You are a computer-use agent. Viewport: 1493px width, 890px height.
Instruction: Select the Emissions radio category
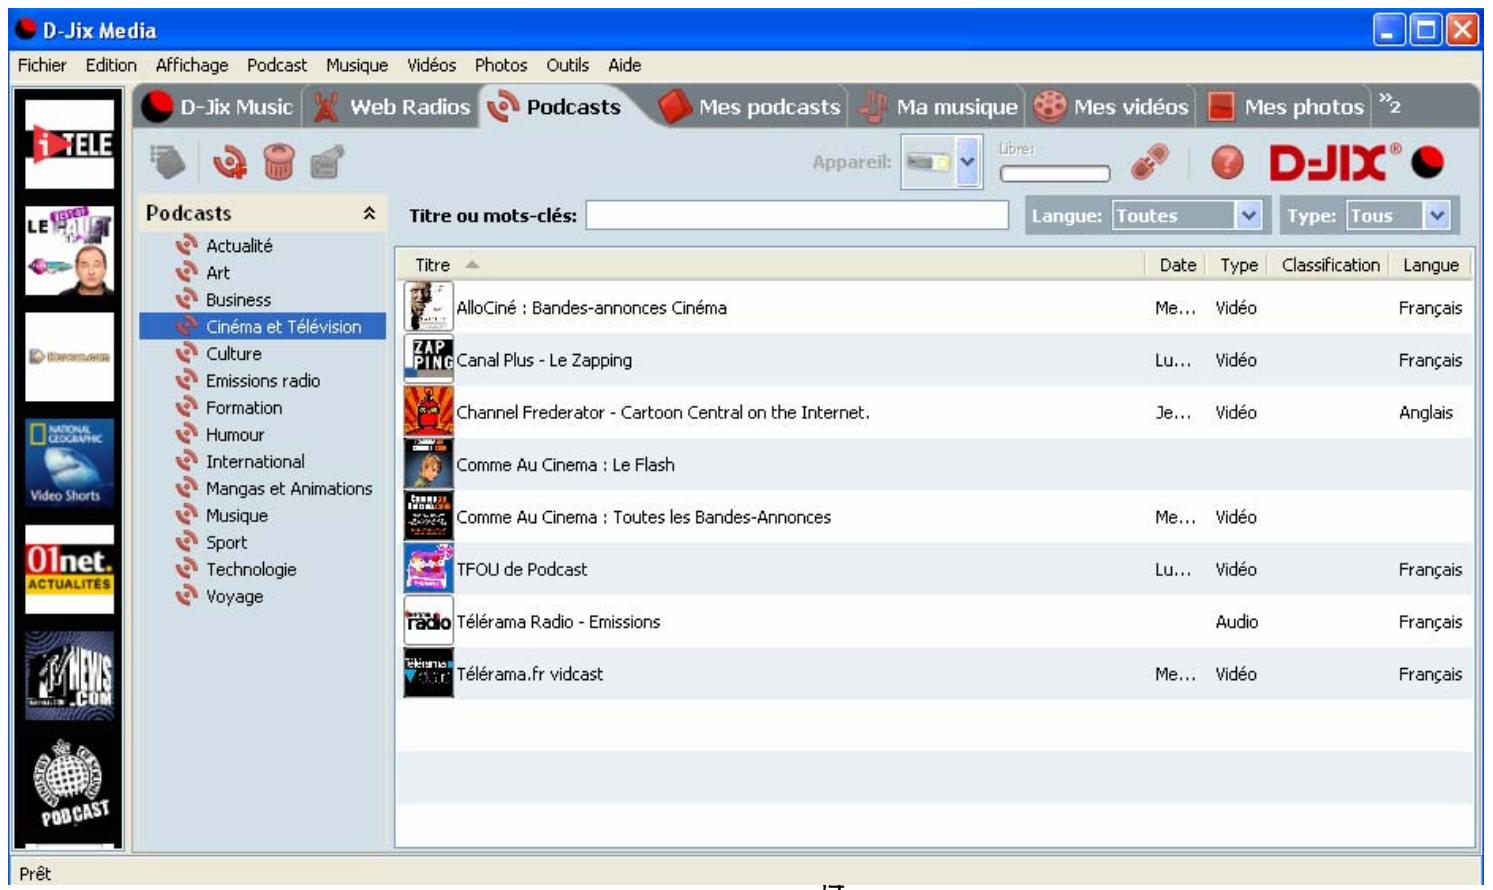(263, 380)
